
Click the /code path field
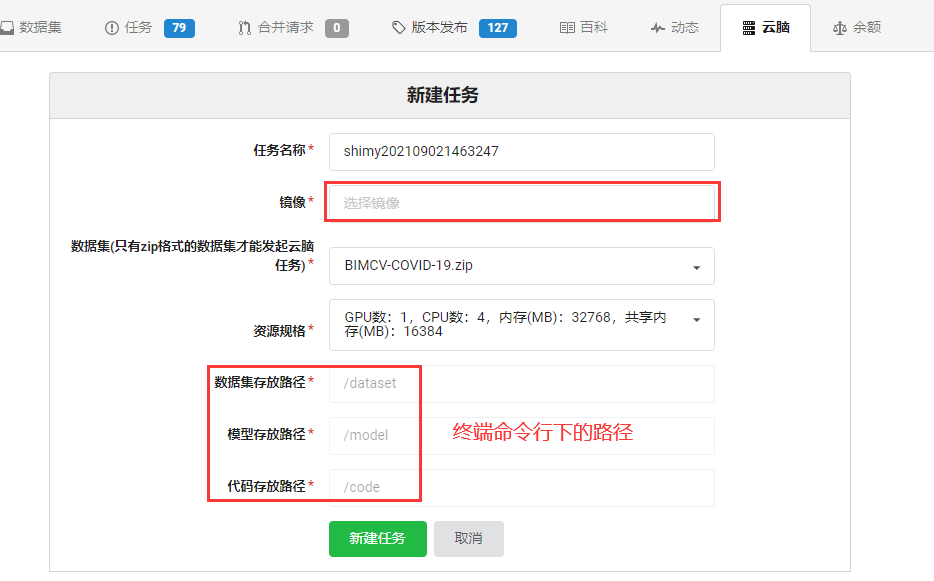tap(522, 487)
